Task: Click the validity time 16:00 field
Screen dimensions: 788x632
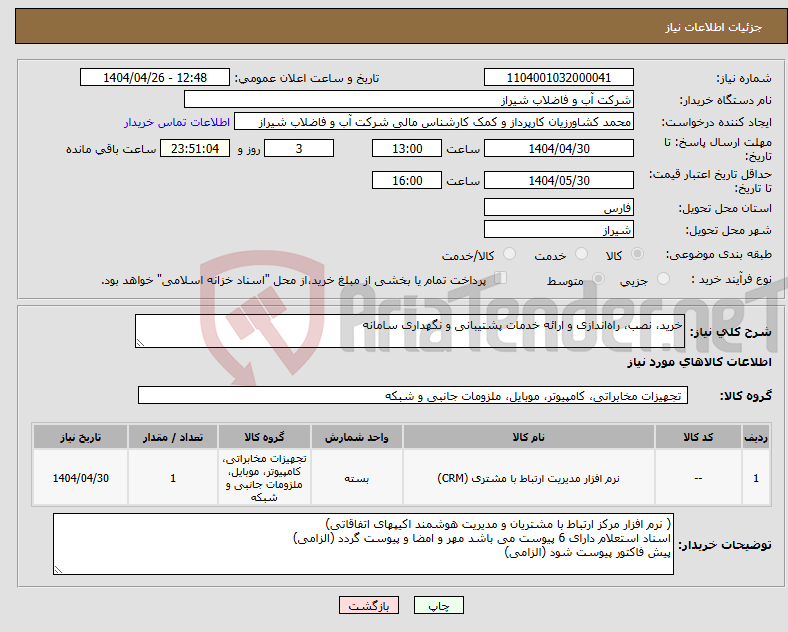Action: pyautogui.click(x=407, y=180)
